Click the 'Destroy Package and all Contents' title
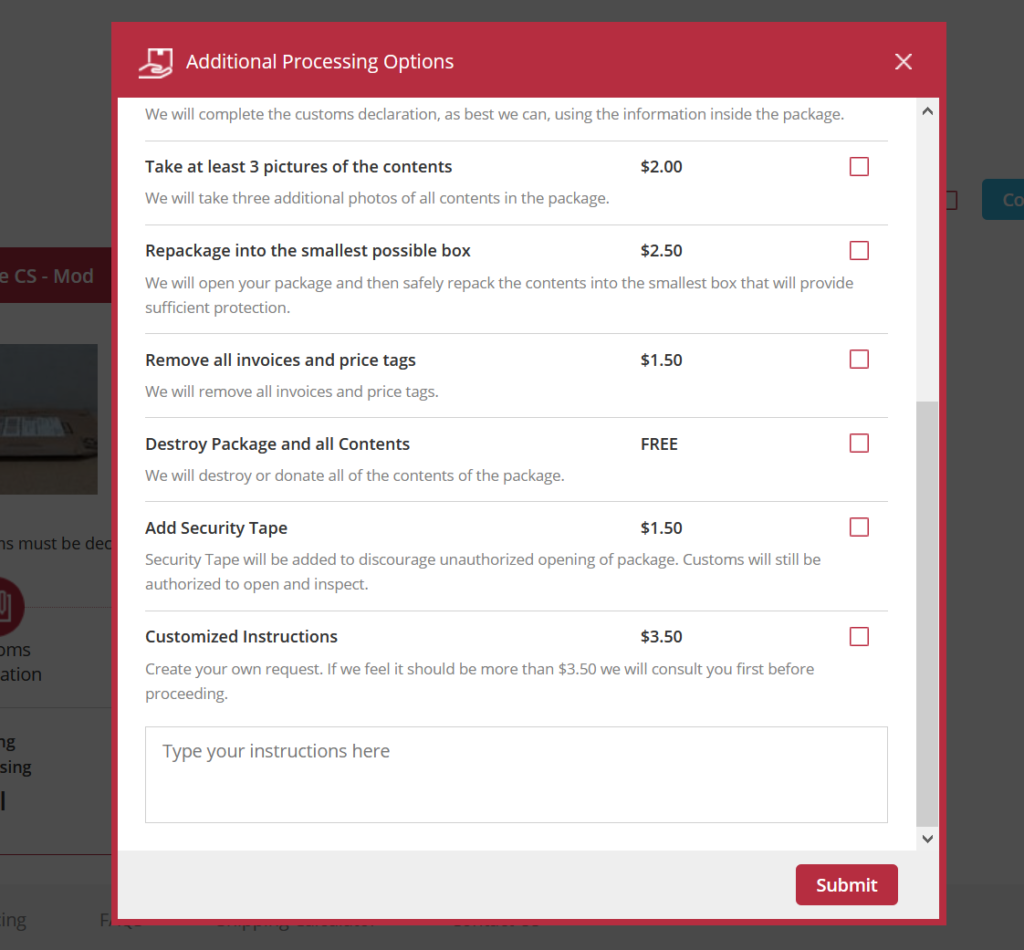Screen dimensions: 1024x950 (277, 444)
